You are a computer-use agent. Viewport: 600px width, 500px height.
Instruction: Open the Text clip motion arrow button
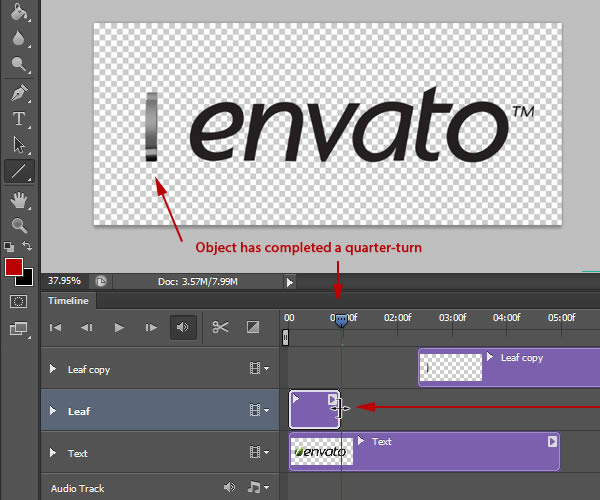coord(552,441)
